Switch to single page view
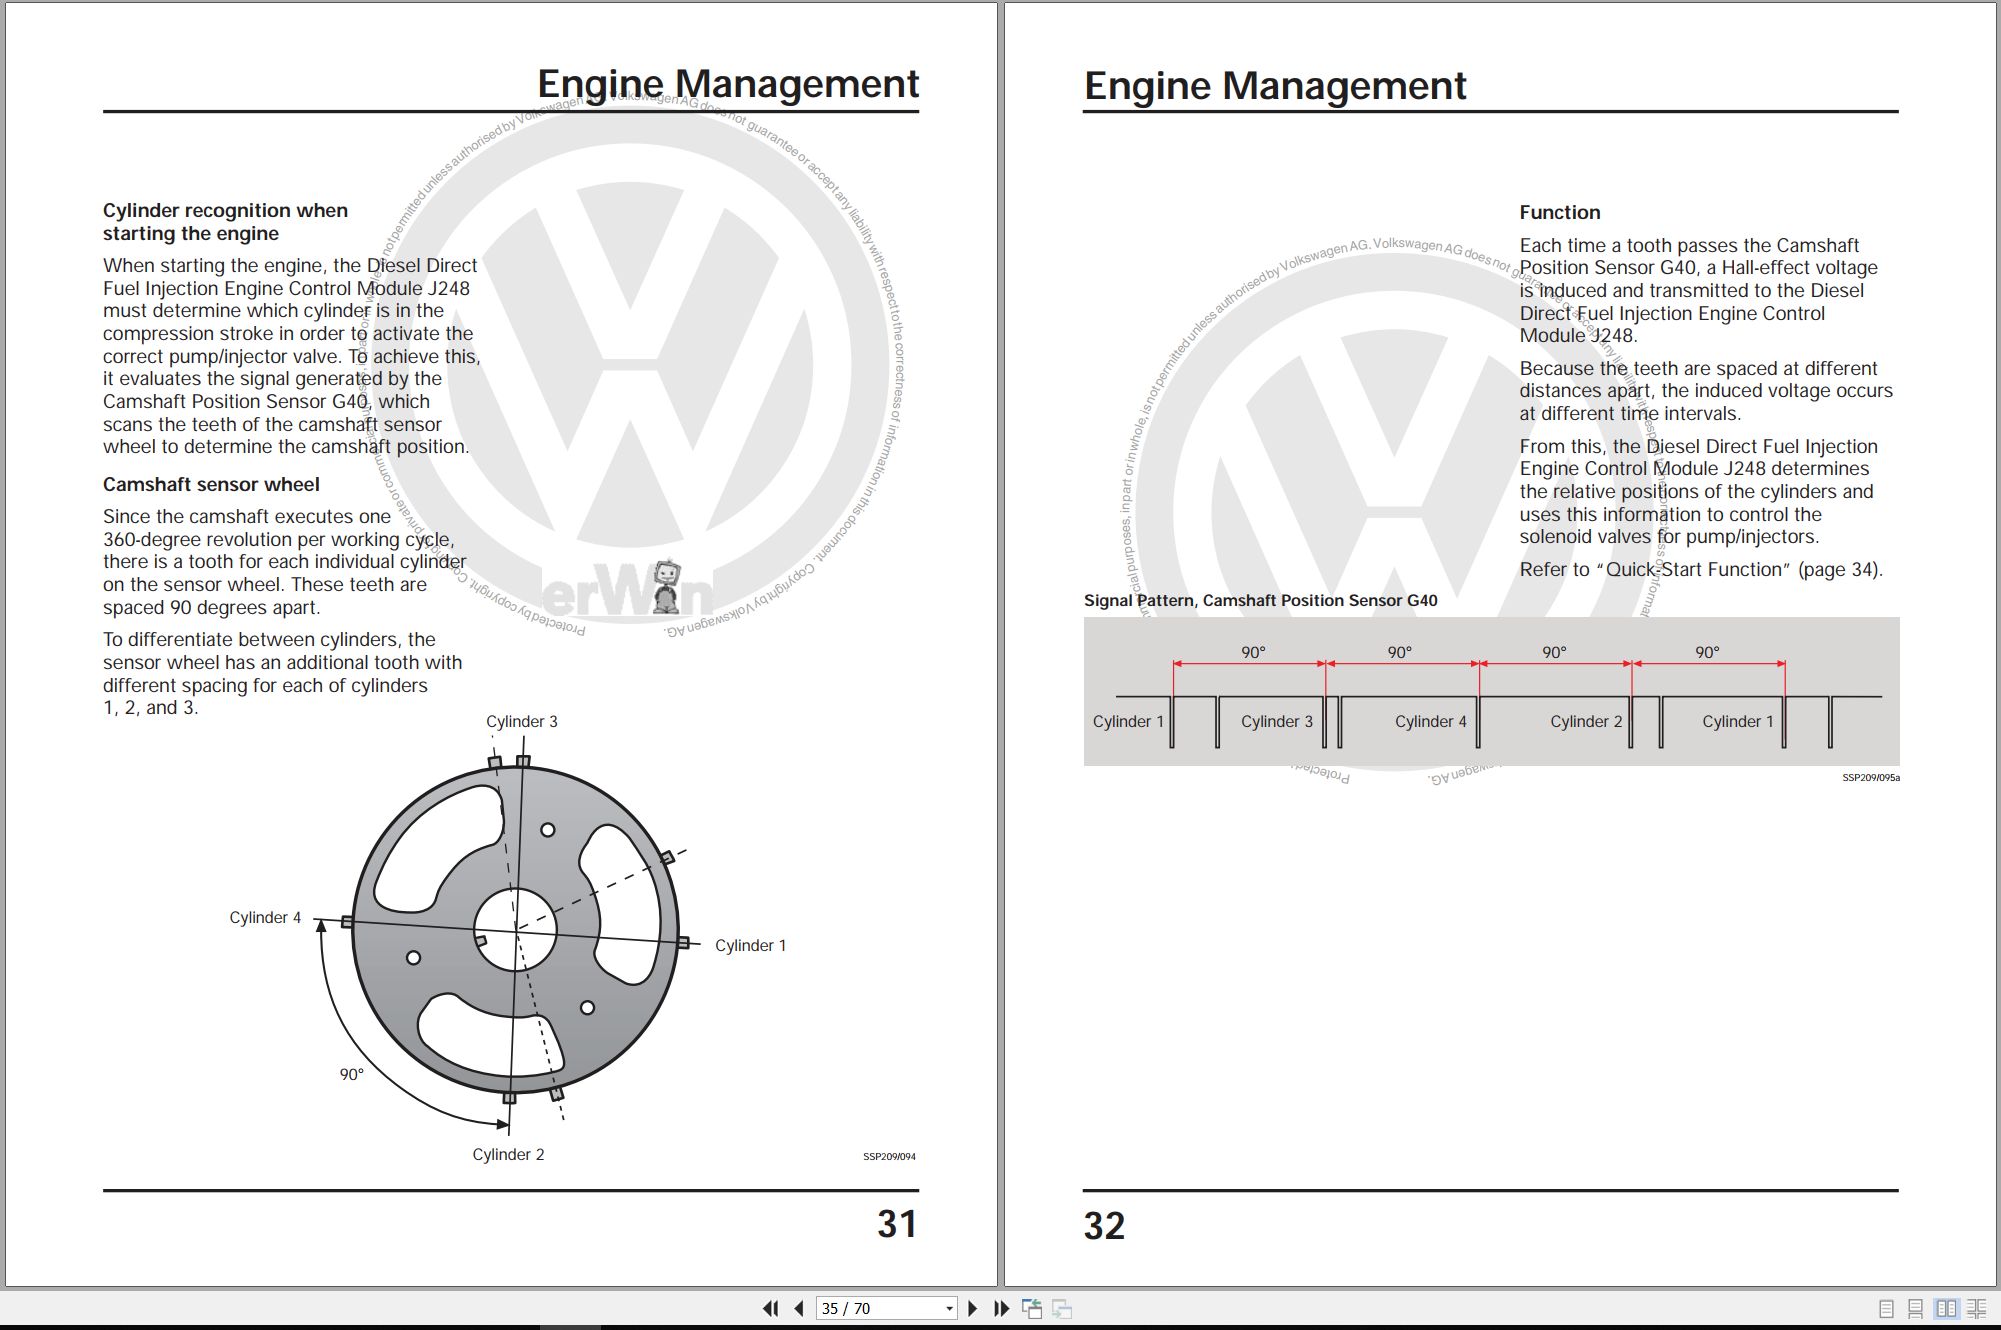2001x1330 pixels. (1886, 1308)
